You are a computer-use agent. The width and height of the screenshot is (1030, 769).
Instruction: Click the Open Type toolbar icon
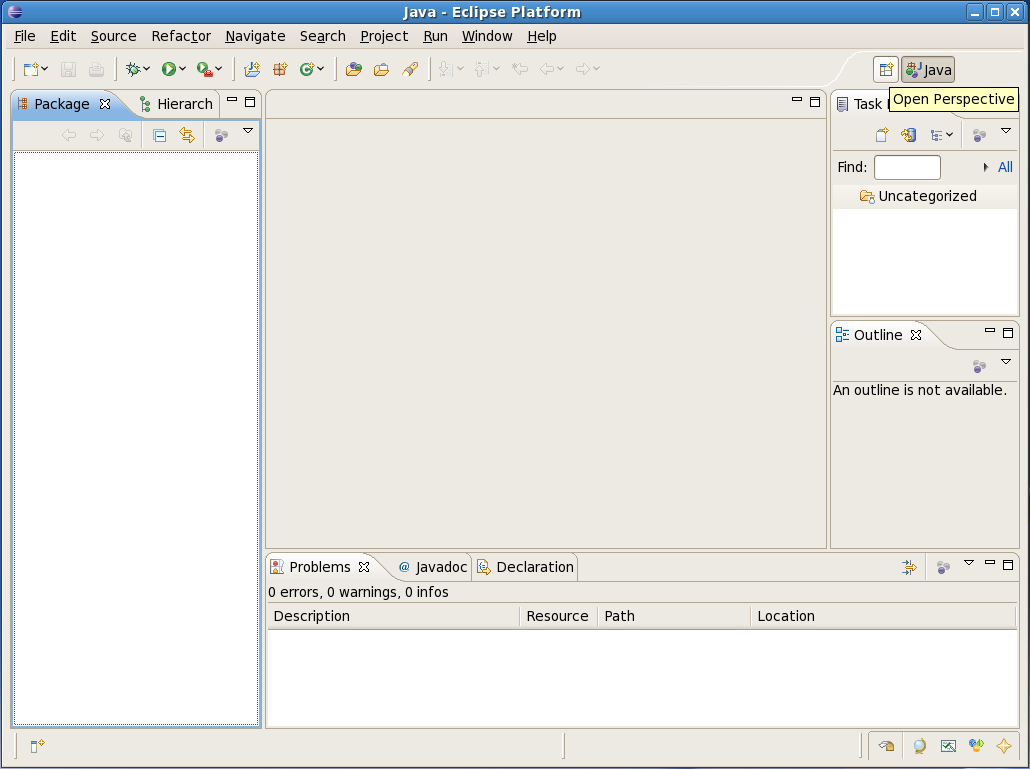(352, 69)
